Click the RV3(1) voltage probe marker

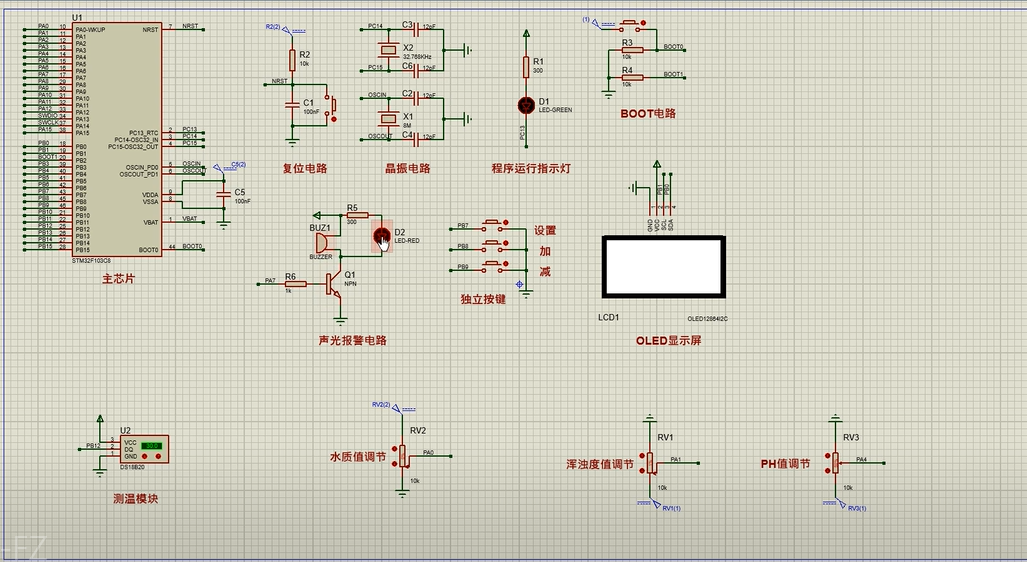coord(843,504)
